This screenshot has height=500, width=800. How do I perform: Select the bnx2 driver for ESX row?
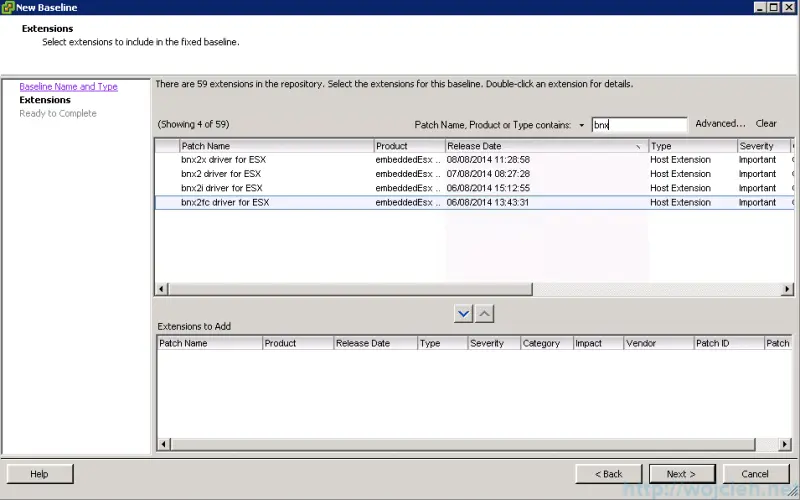[474, 174]
